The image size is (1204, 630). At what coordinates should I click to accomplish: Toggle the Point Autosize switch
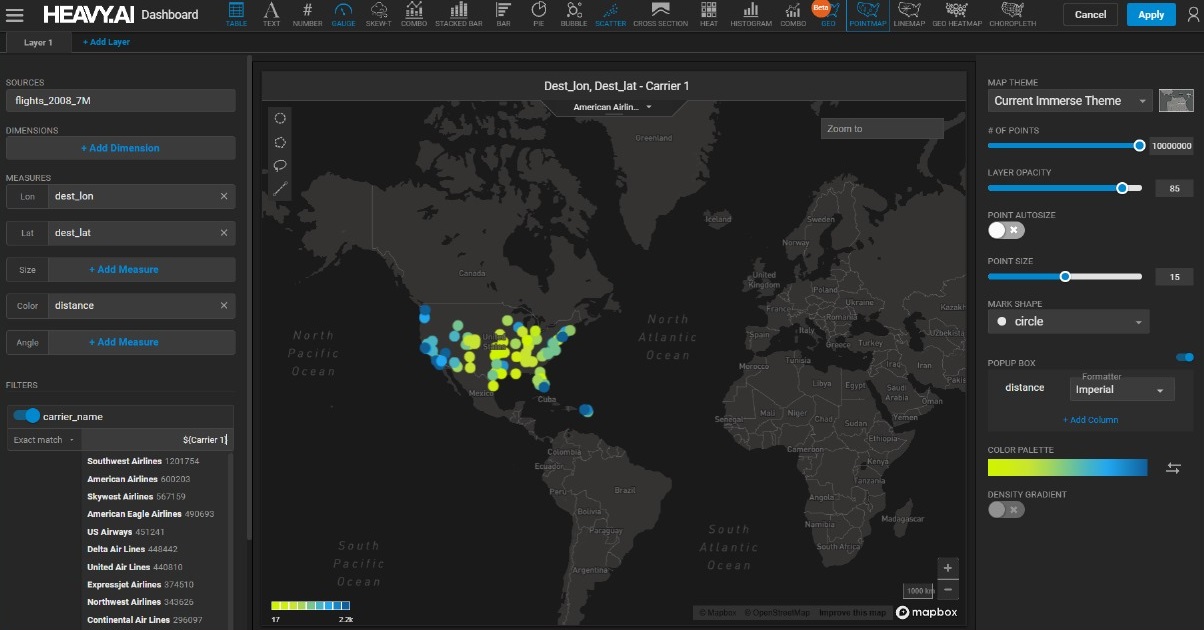coord(1006,230)
